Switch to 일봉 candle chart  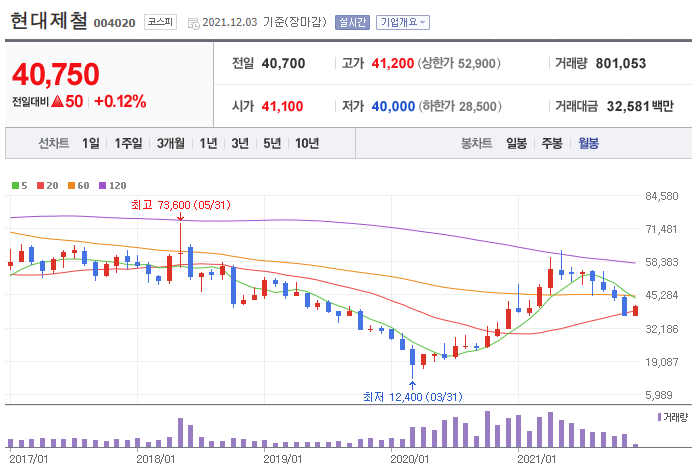pos(516,143)
